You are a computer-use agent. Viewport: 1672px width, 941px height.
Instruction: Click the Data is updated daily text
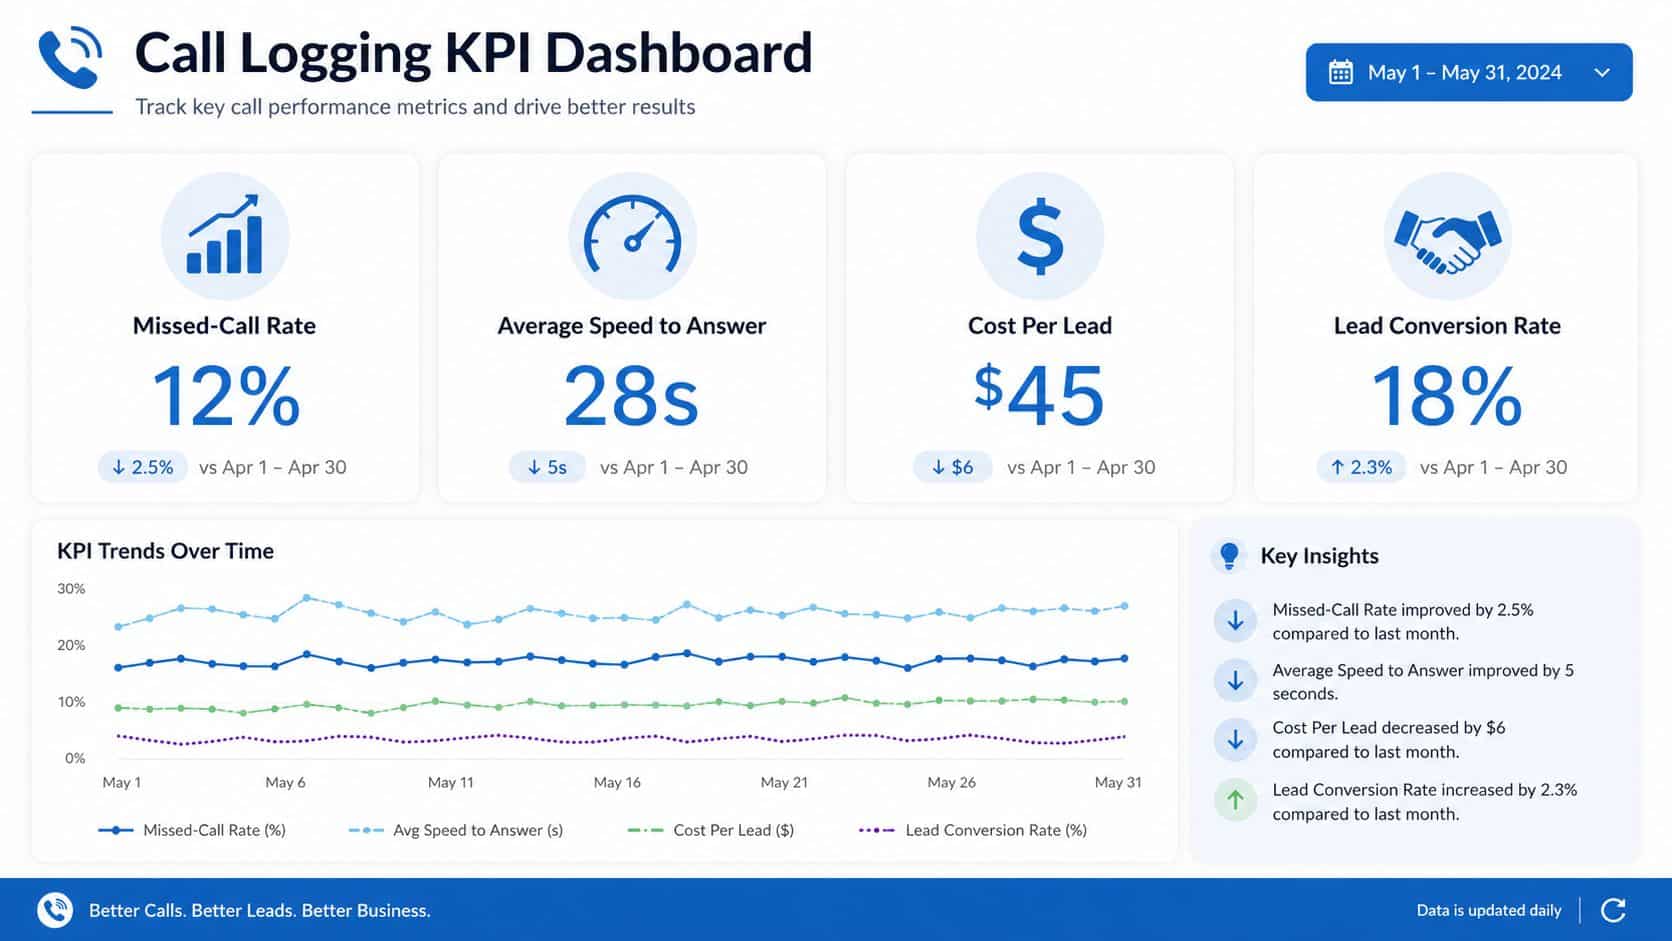tap(1488, 910)
